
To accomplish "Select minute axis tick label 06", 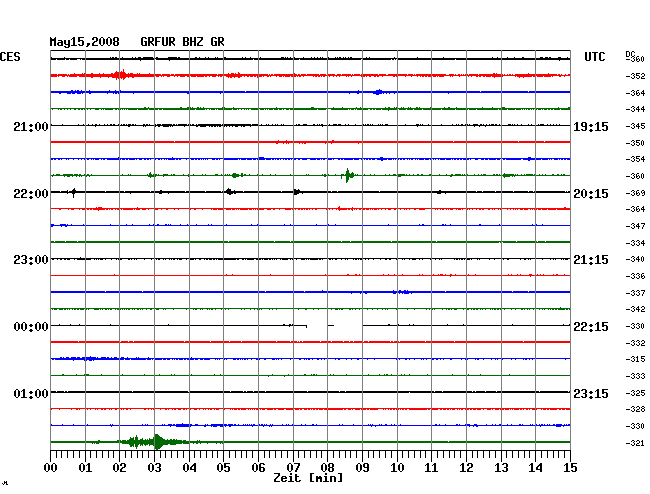I will pos(258,468).
